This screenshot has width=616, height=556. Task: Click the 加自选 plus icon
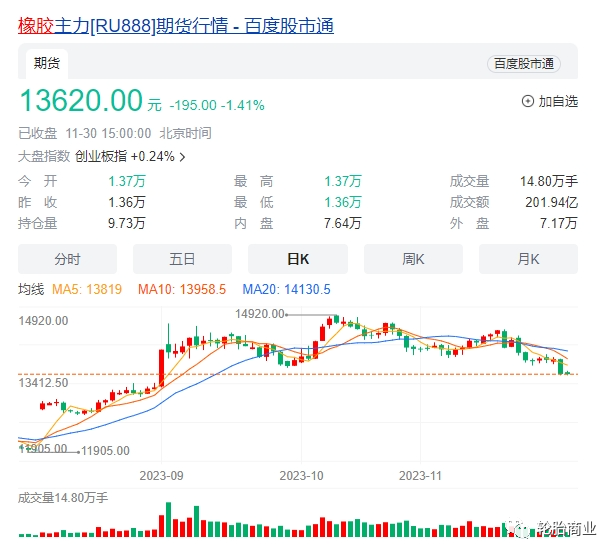(528, 101)
